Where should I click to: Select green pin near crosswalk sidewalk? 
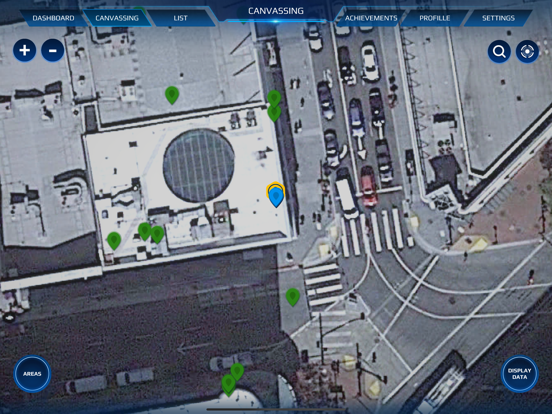pos(293,297)
